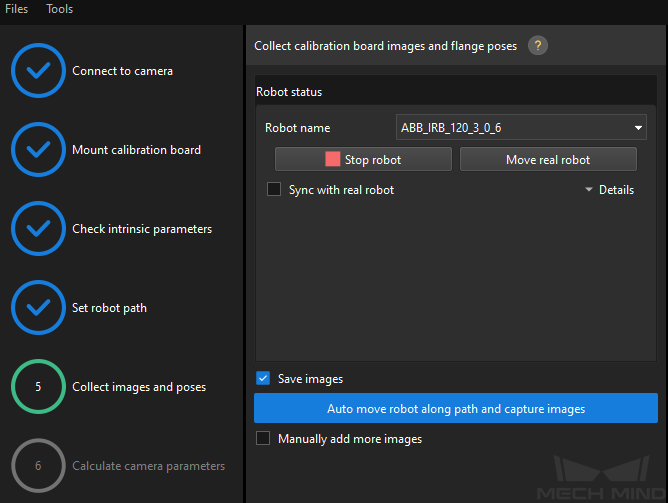
Task: Expand the Details section
Action: [609, 190]
